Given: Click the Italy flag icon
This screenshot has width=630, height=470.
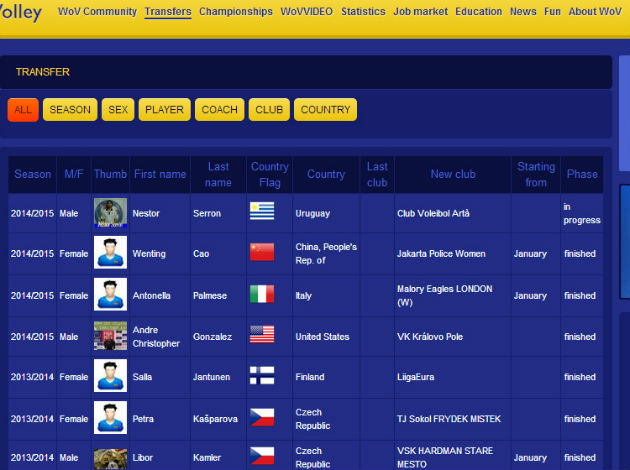Looking at the screenshot, I should (x=261, y=294).
